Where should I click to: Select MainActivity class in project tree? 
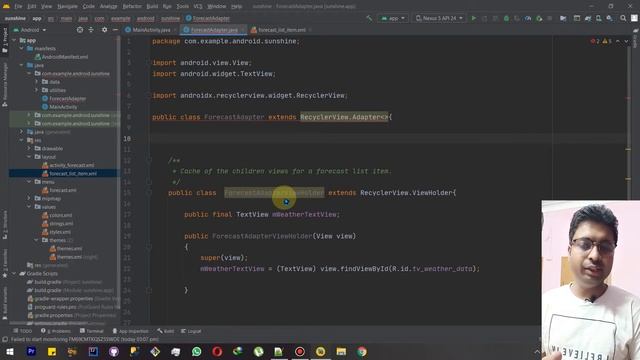coord(60,107)
